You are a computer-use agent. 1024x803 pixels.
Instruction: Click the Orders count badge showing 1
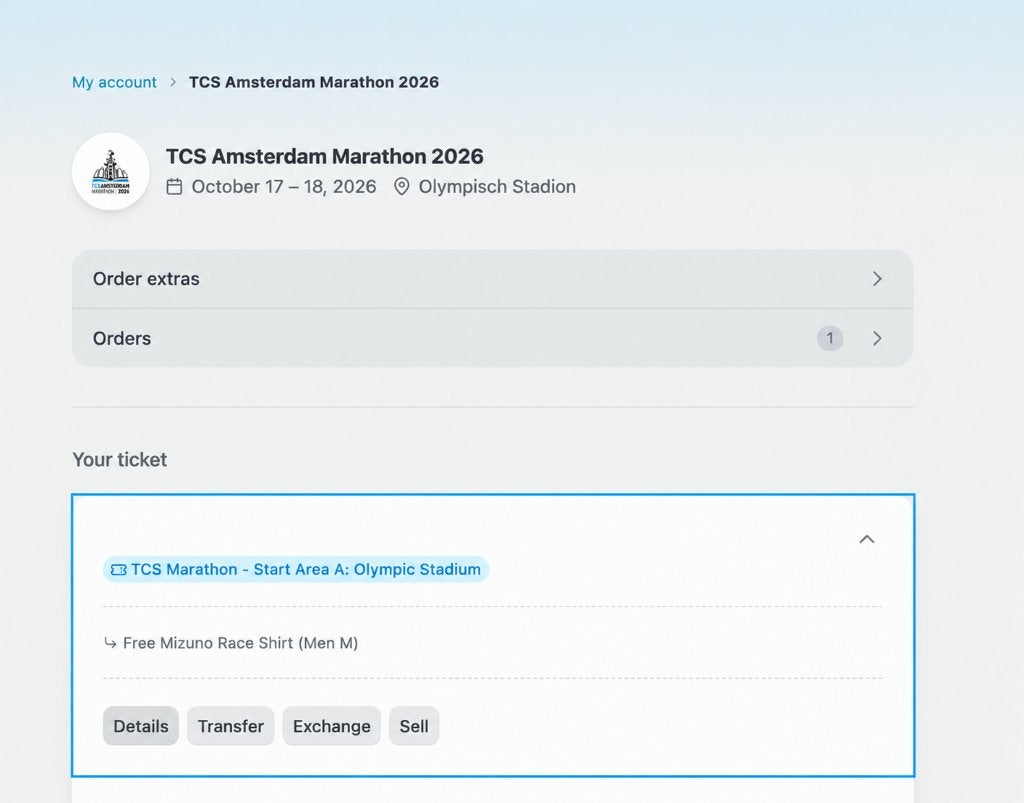pos(830,338)
